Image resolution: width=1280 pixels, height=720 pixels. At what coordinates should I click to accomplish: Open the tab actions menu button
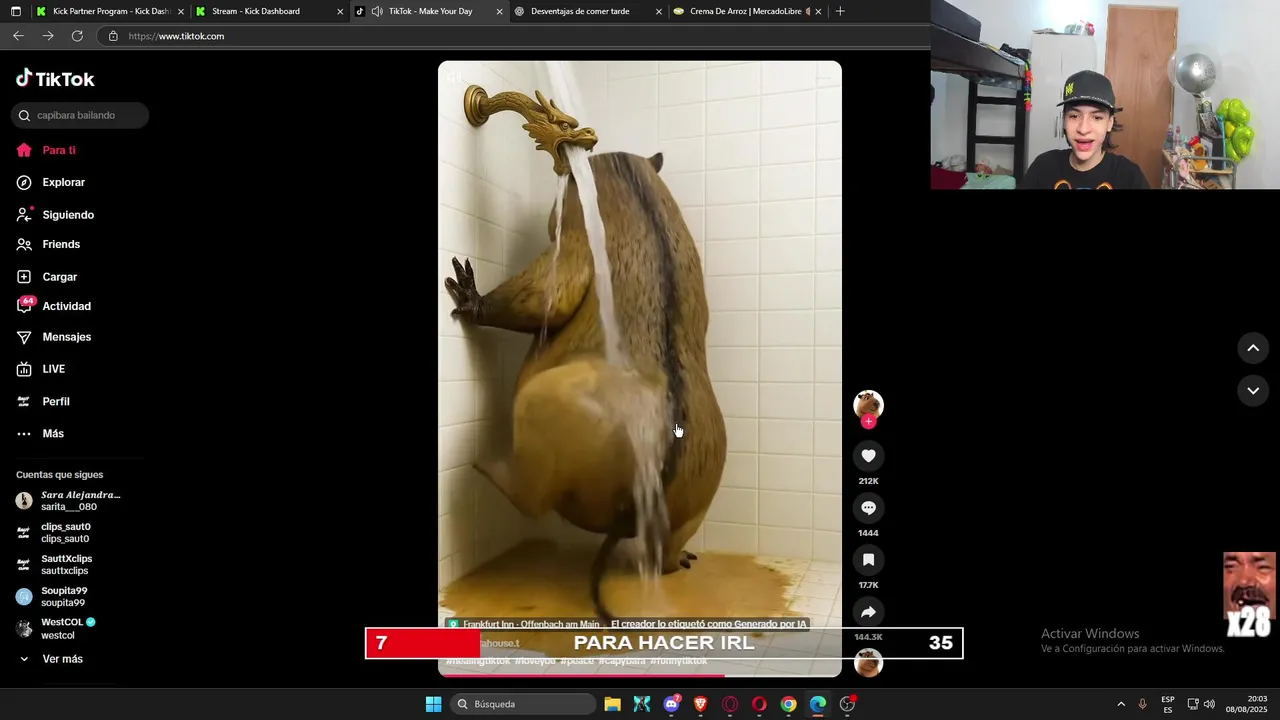15,12
